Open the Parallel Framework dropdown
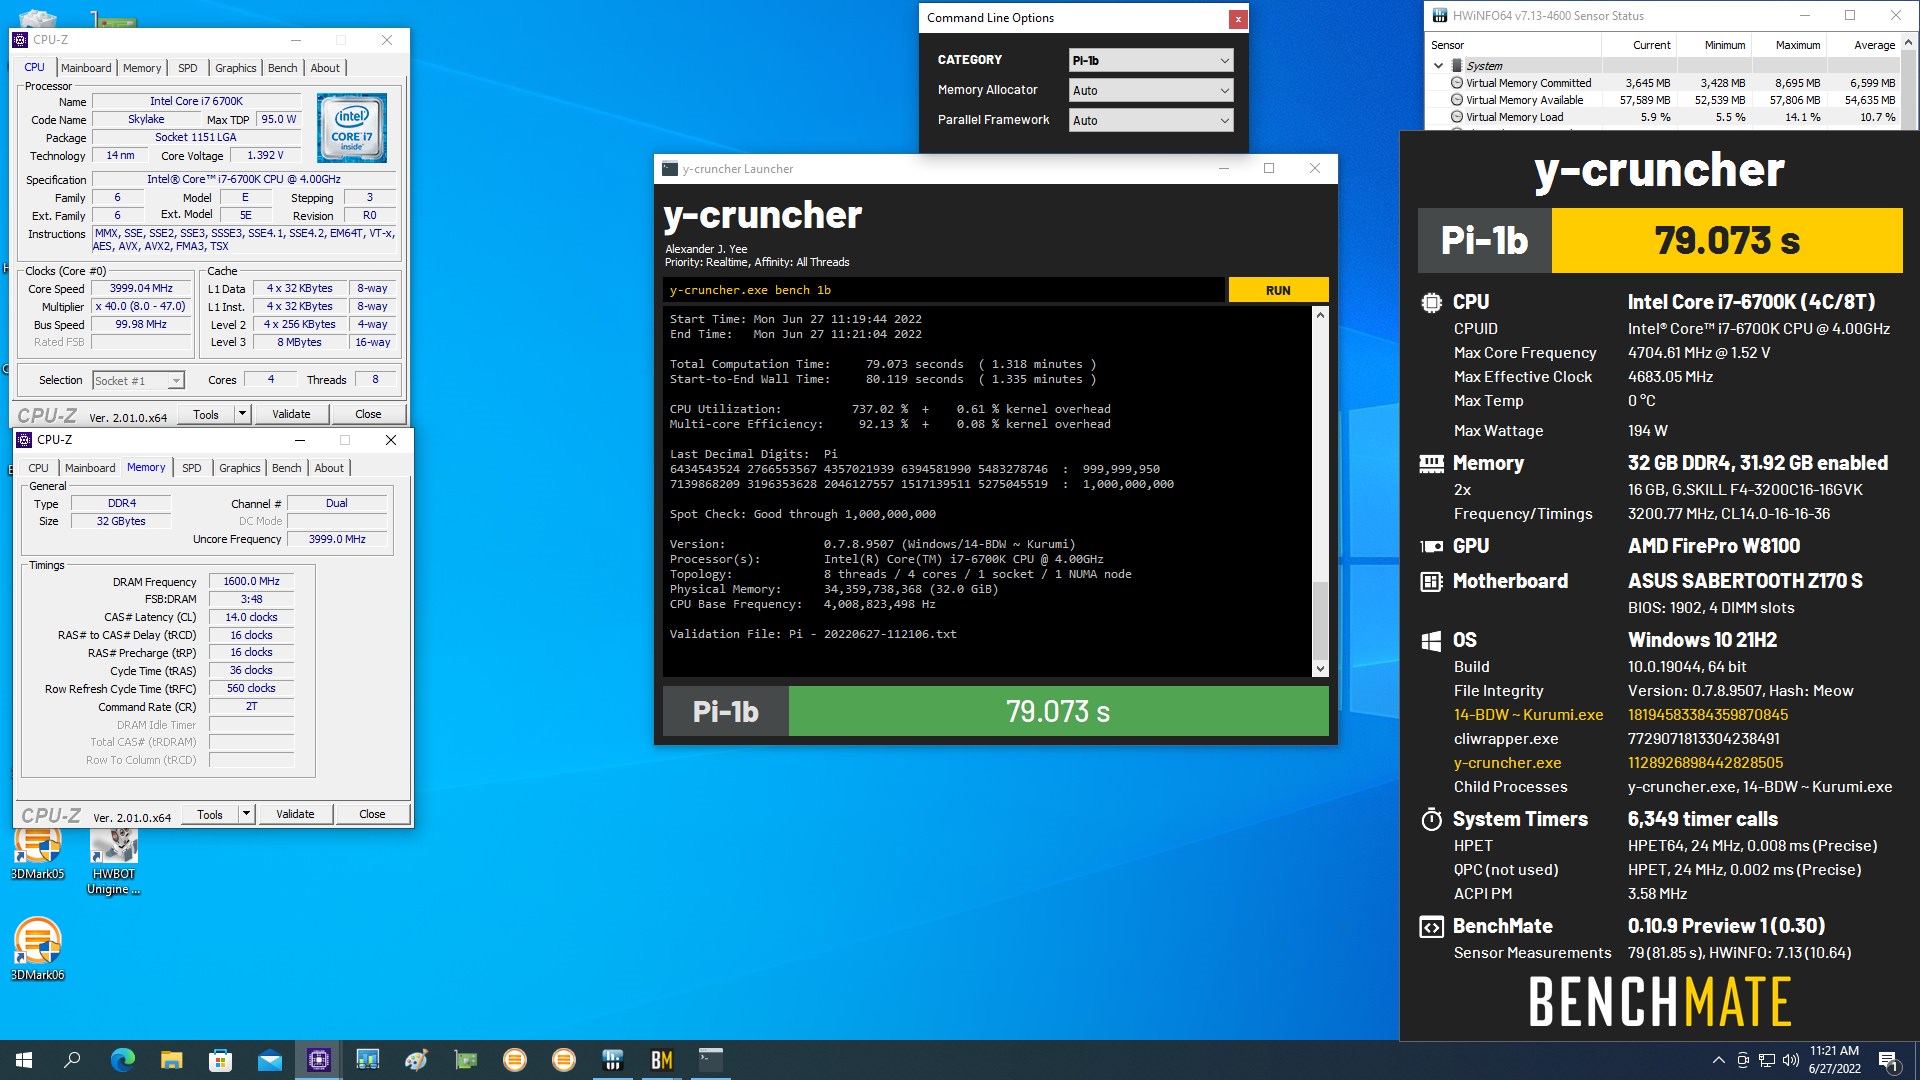The image size is (1920, 1080). [x=1151, y=120]
